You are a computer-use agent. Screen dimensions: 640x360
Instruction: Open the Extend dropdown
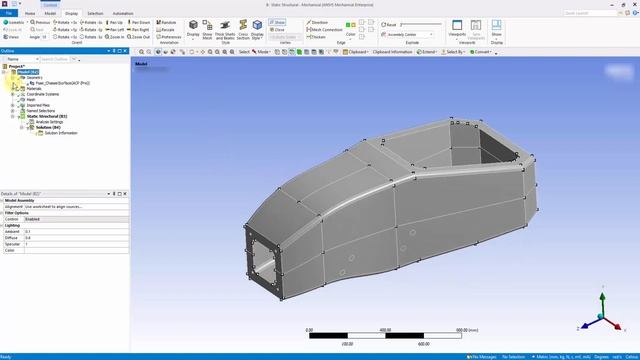click(426, 52)
